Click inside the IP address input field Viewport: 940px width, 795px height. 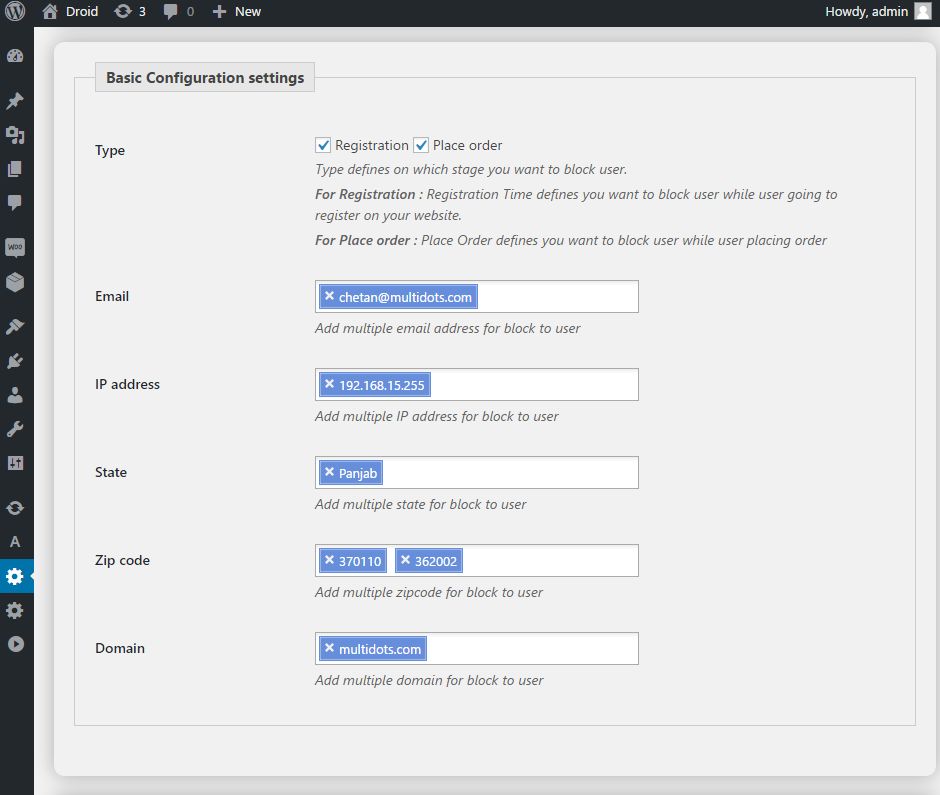[530, 385]
